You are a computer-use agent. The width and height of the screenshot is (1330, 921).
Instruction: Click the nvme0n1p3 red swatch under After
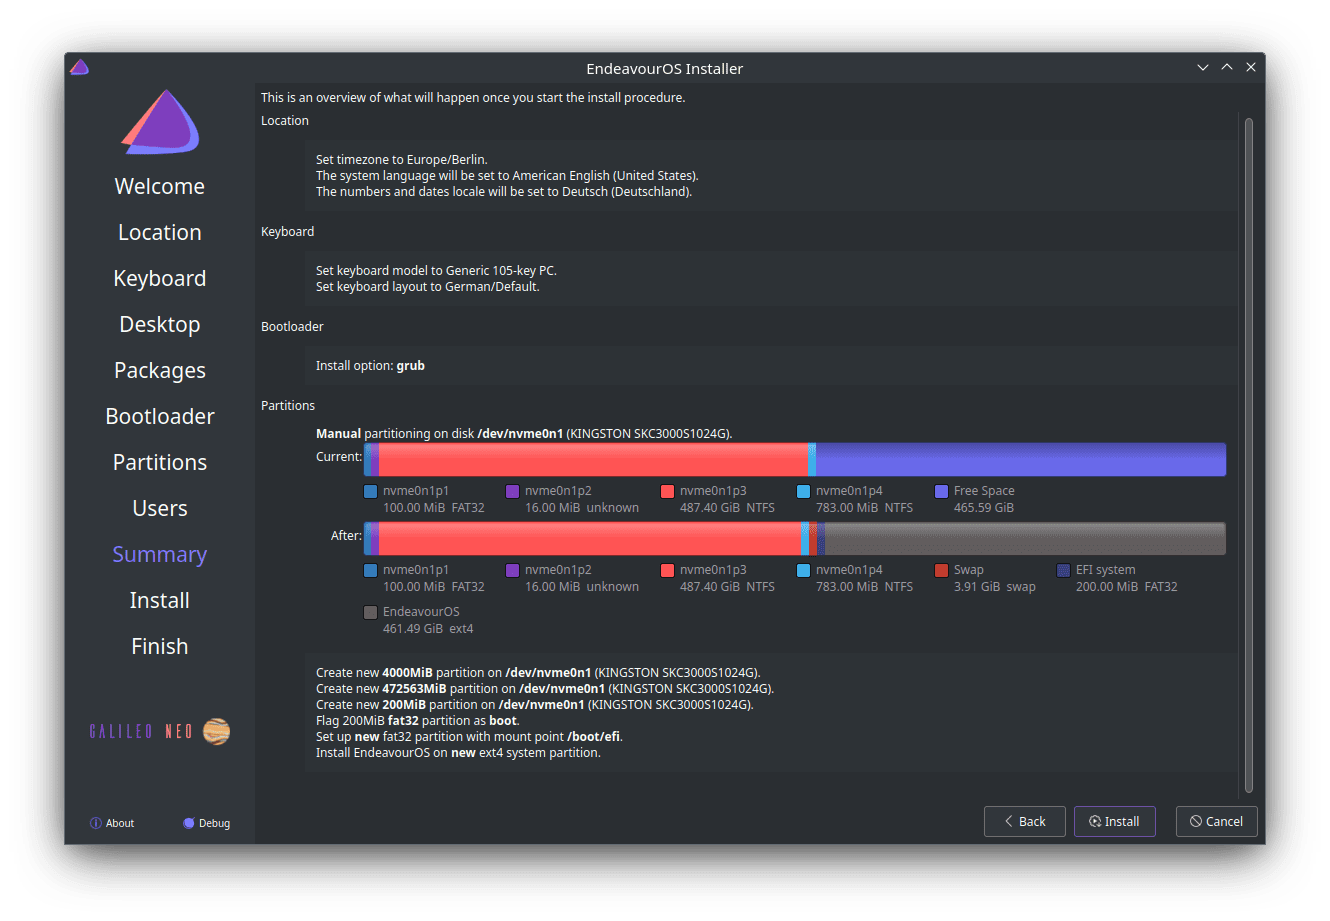pos(667,570)
